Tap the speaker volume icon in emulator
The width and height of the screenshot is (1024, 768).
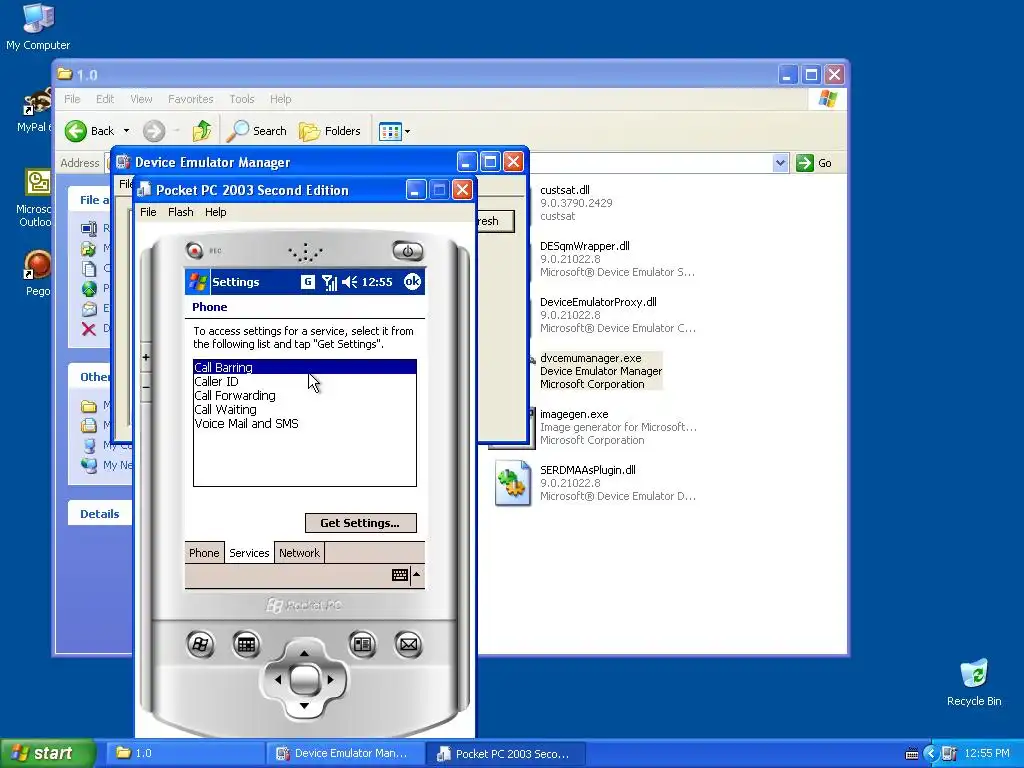(349, 282)
